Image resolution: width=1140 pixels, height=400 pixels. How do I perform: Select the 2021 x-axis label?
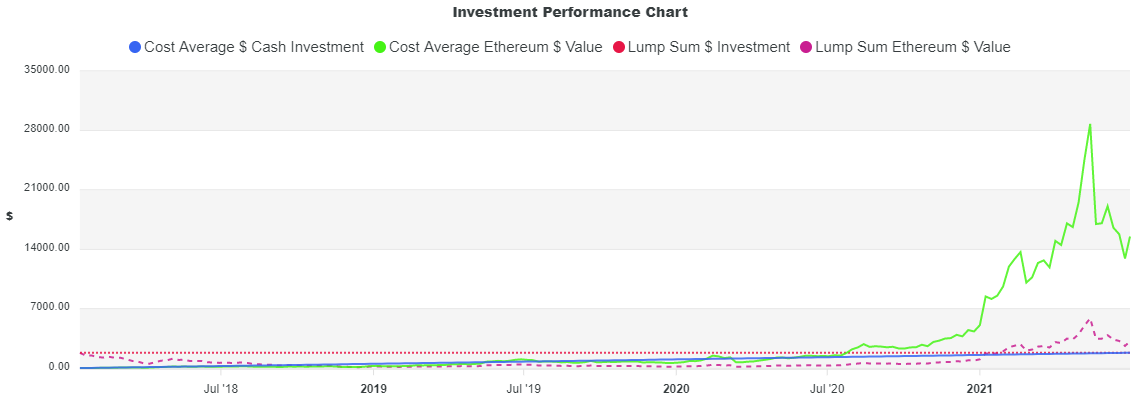980,388
